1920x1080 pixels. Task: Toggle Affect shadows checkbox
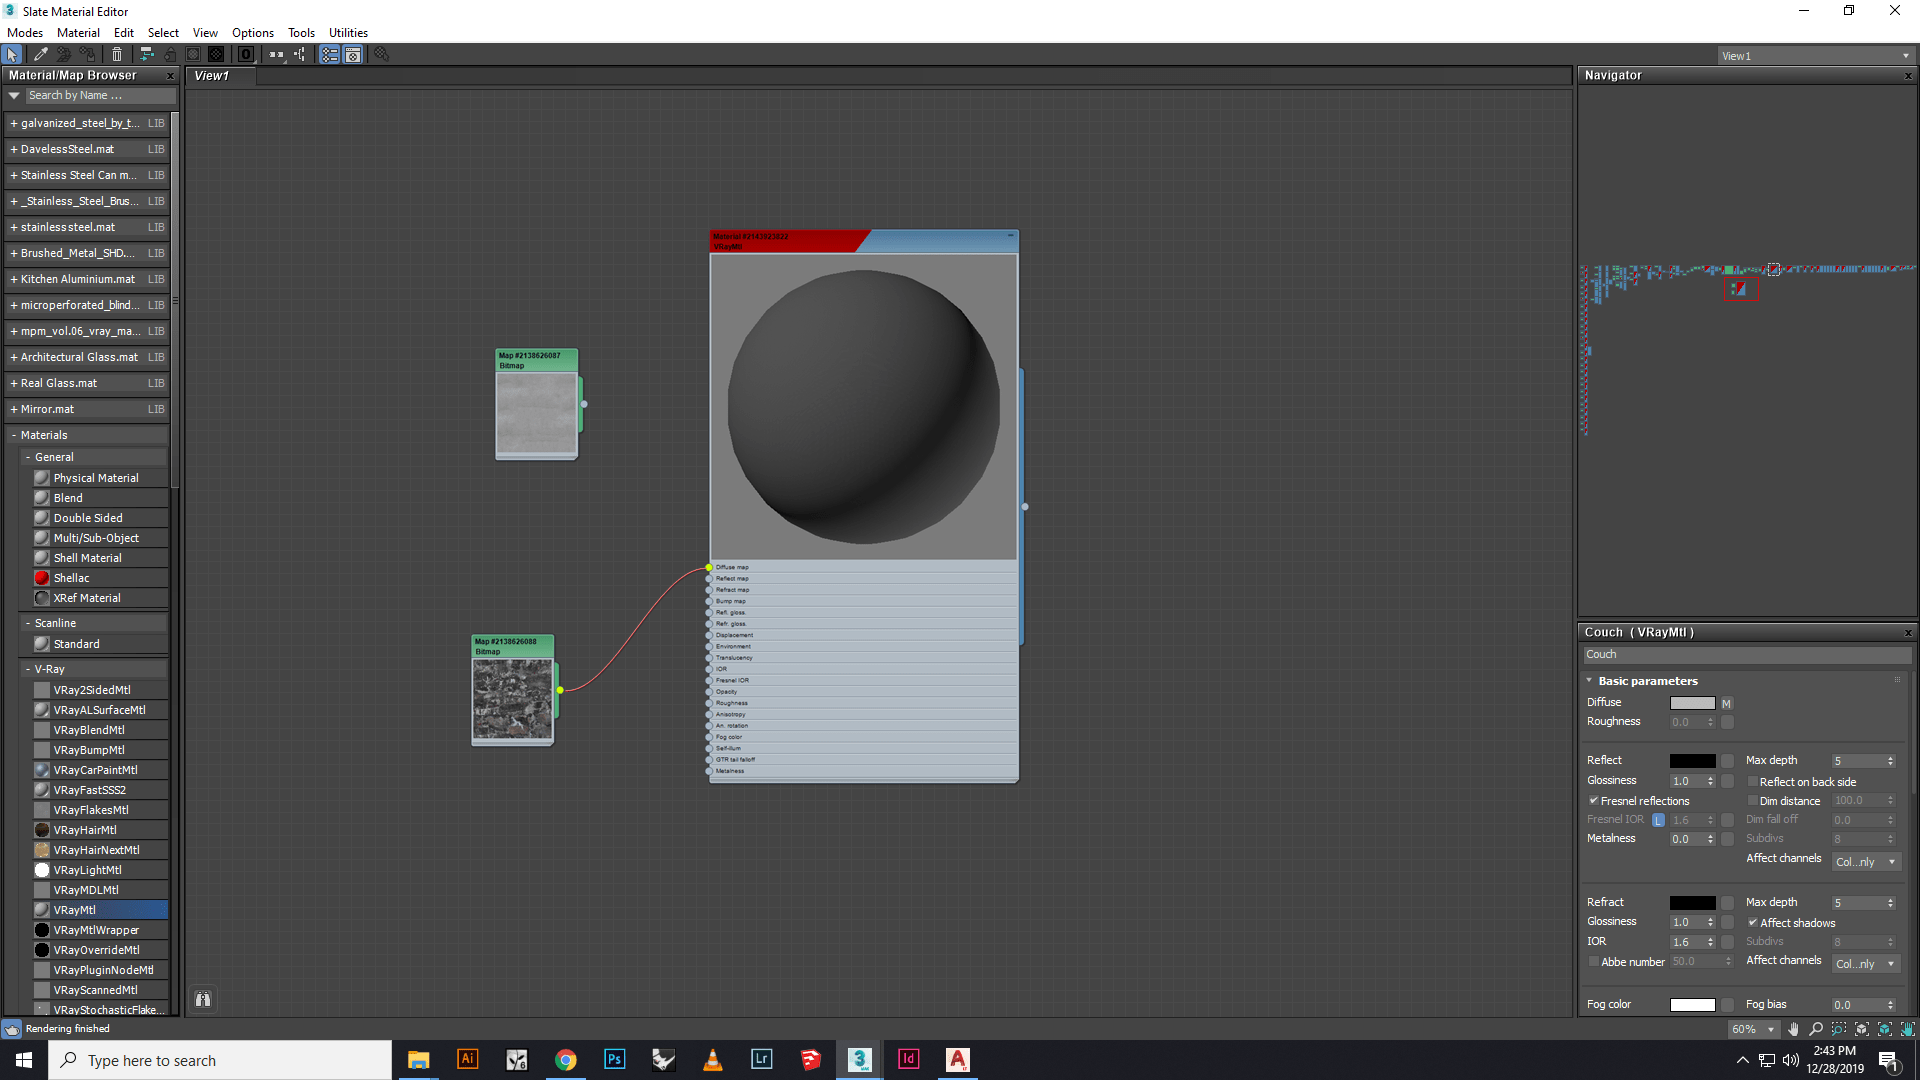tap(1752, 923)
